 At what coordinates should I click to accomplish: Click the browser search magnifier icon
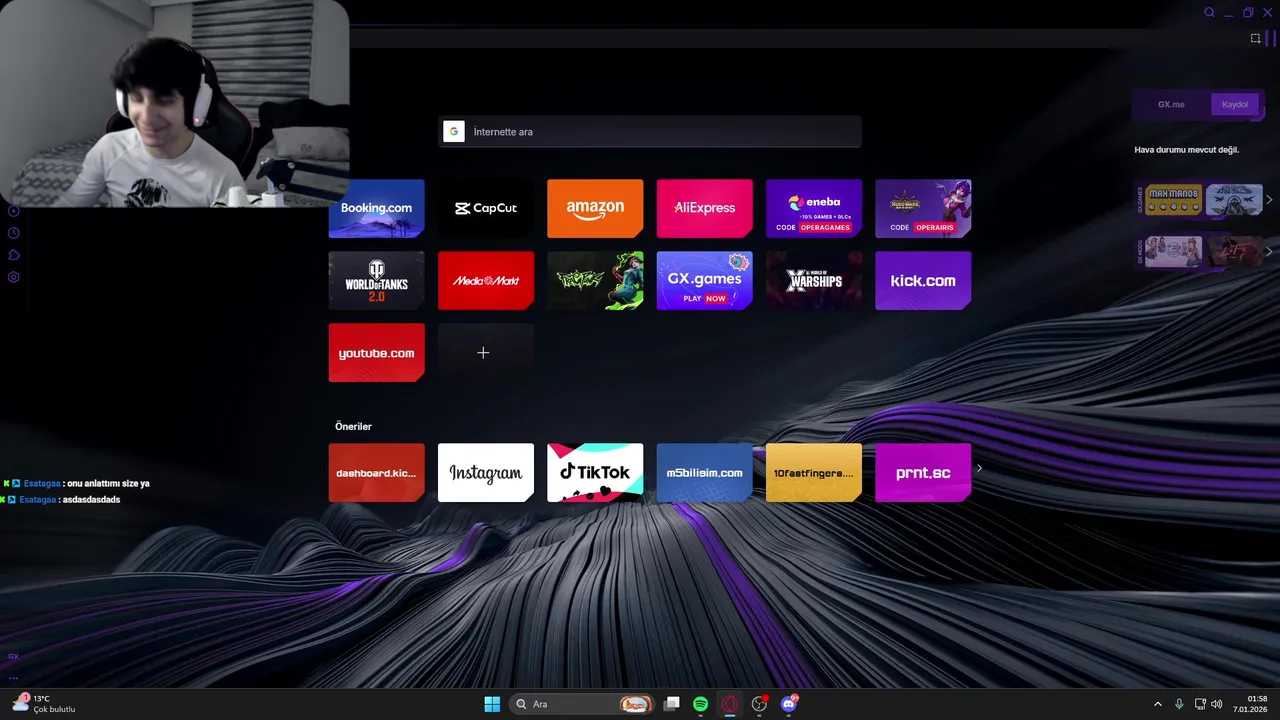(1209, 12)
